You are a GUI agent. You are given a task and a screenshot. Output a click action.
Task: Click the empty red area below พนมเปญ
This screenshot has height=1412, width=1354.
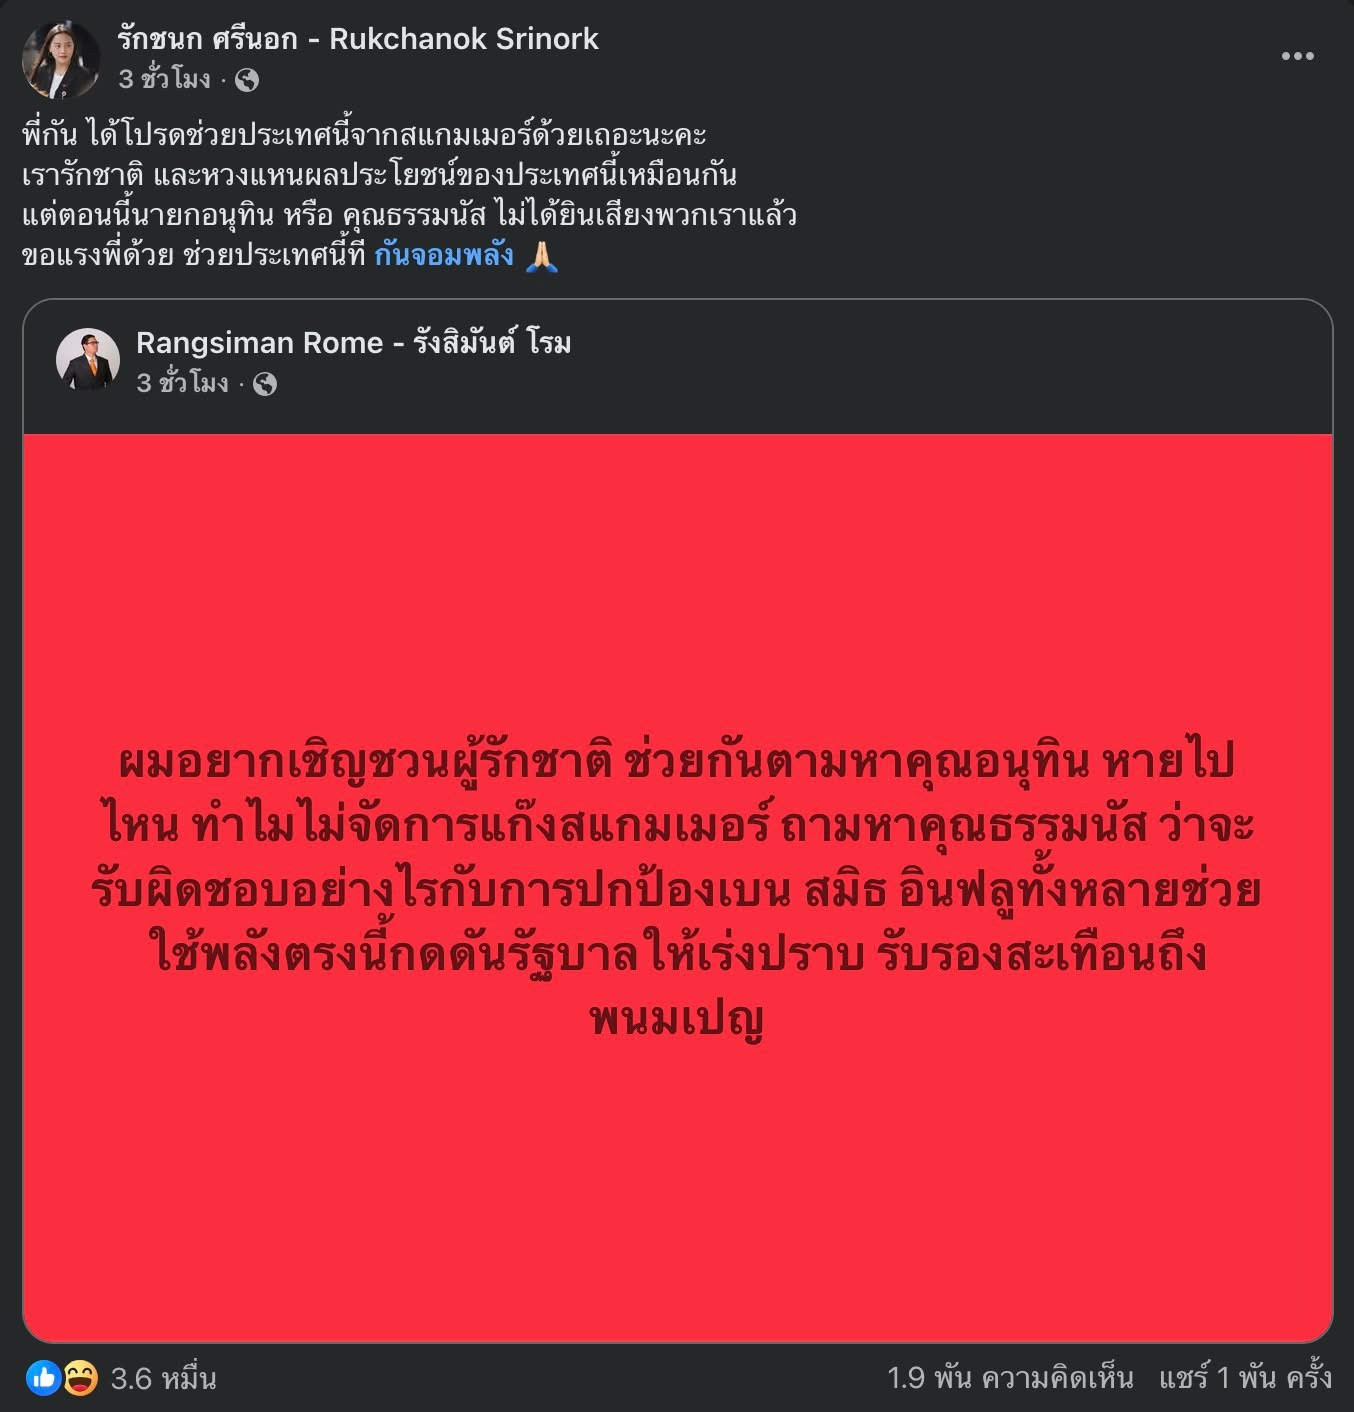tap(677, 1190)
